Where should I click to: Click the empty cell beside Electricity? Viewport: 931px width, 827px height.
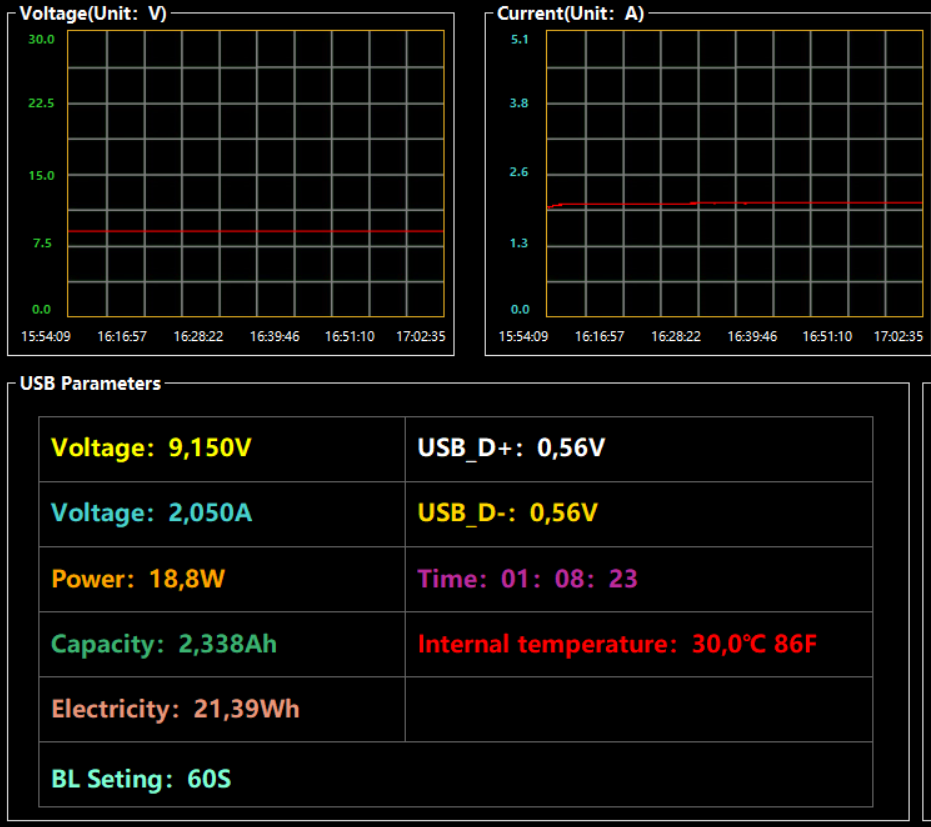639,709
